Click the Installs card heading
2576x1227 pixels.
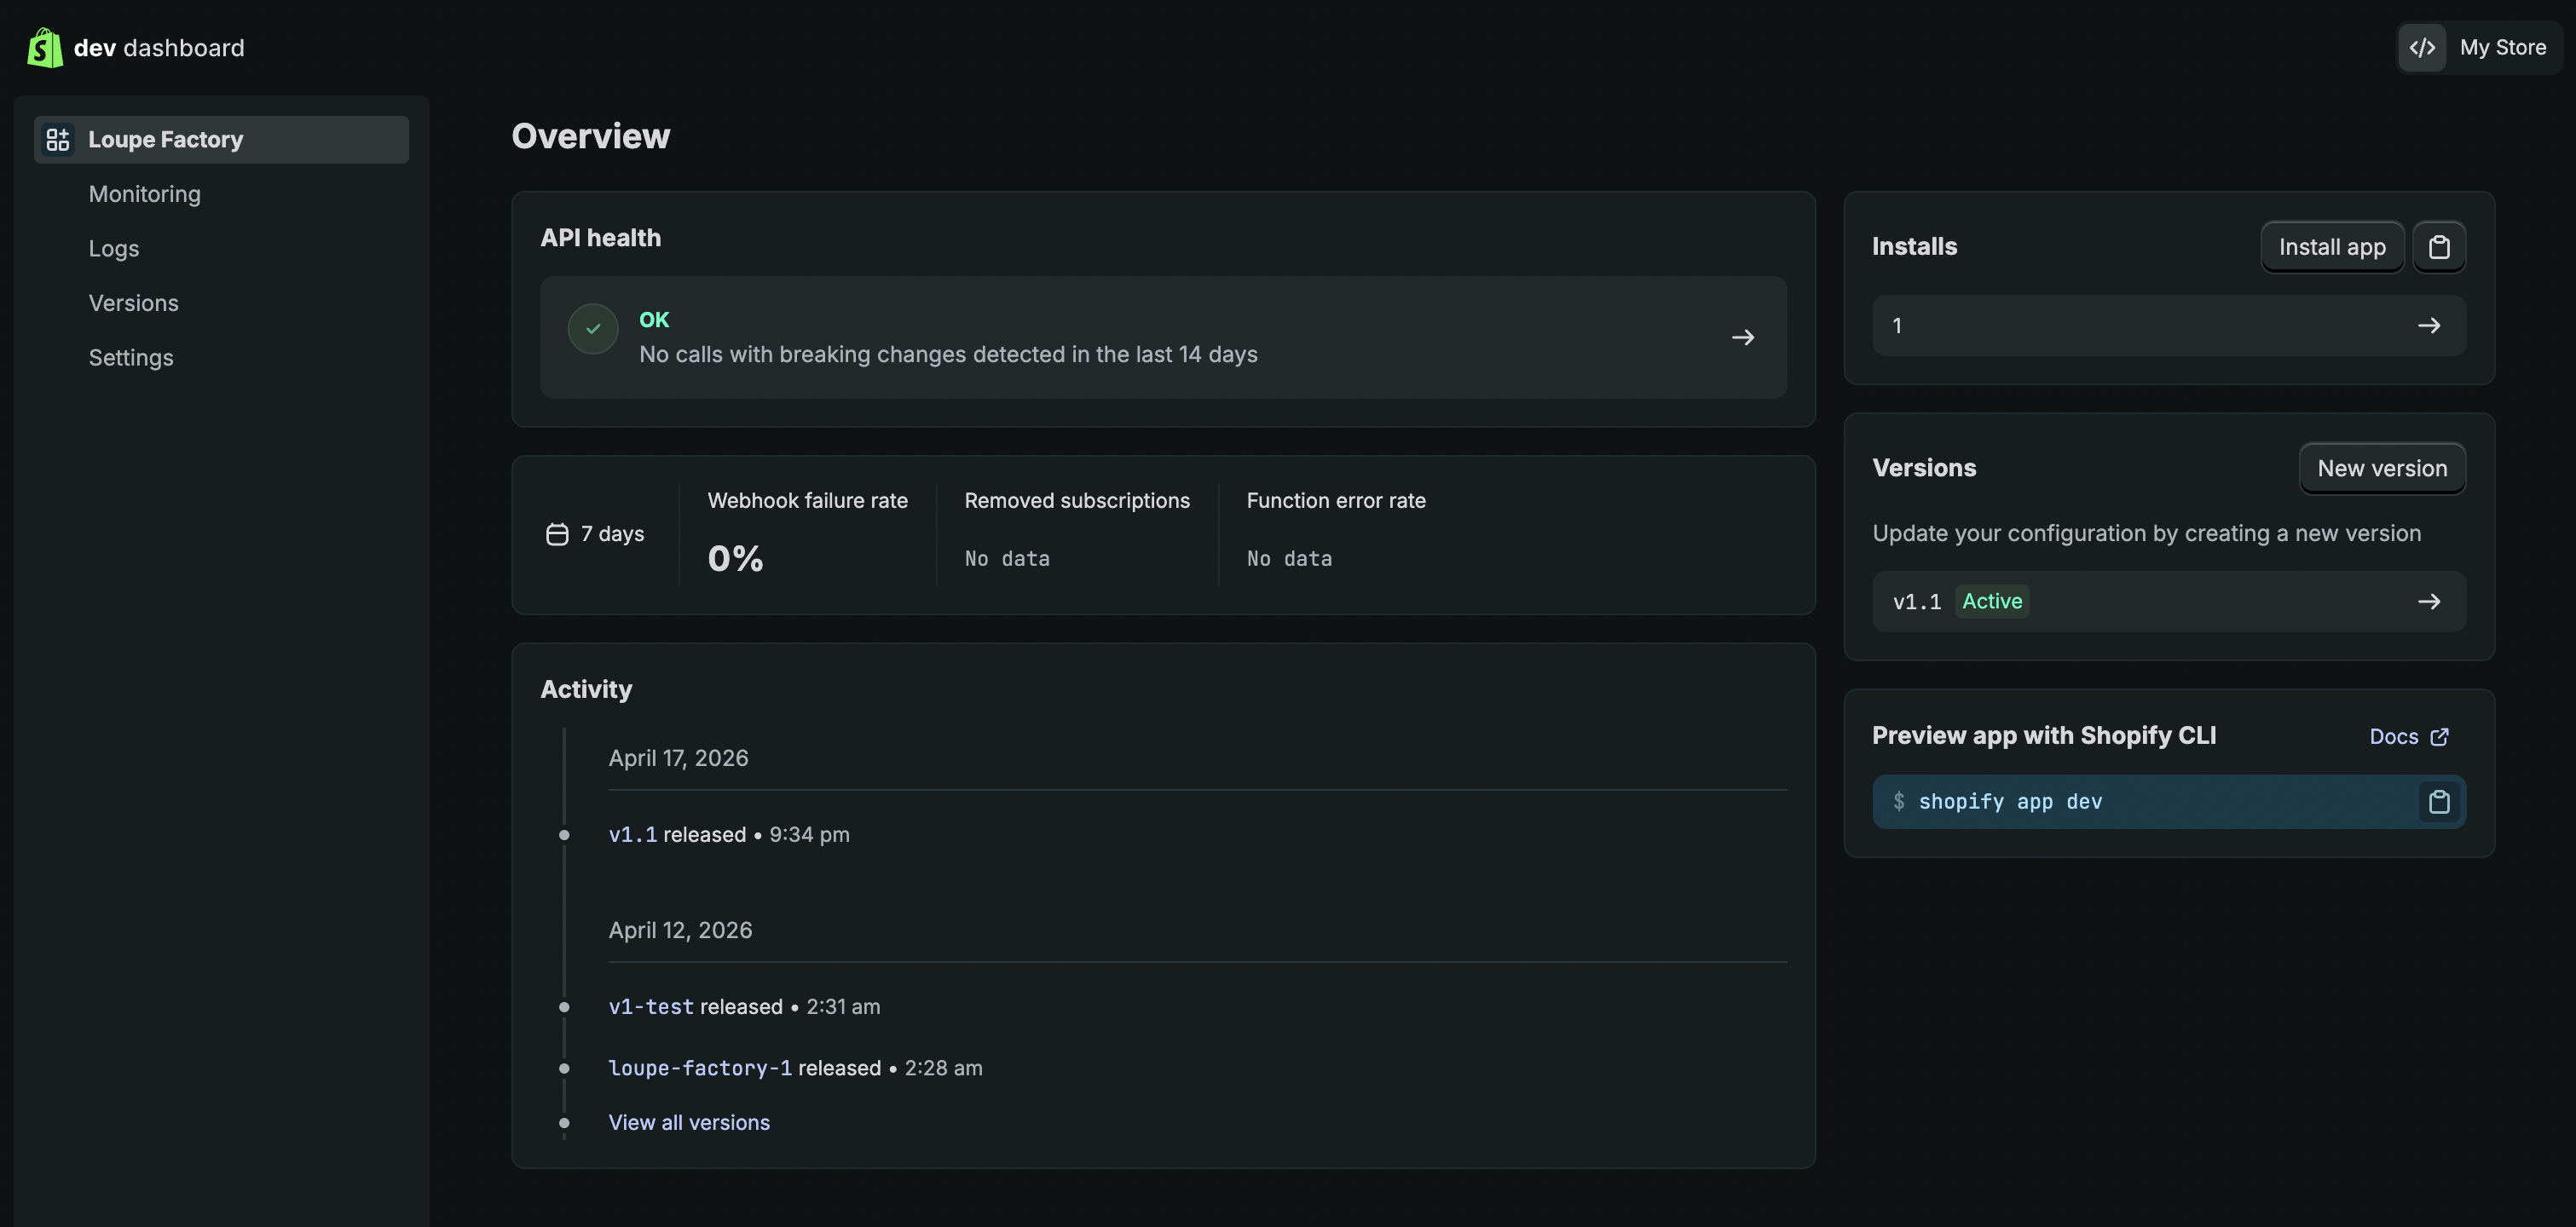click(1914, 247)
